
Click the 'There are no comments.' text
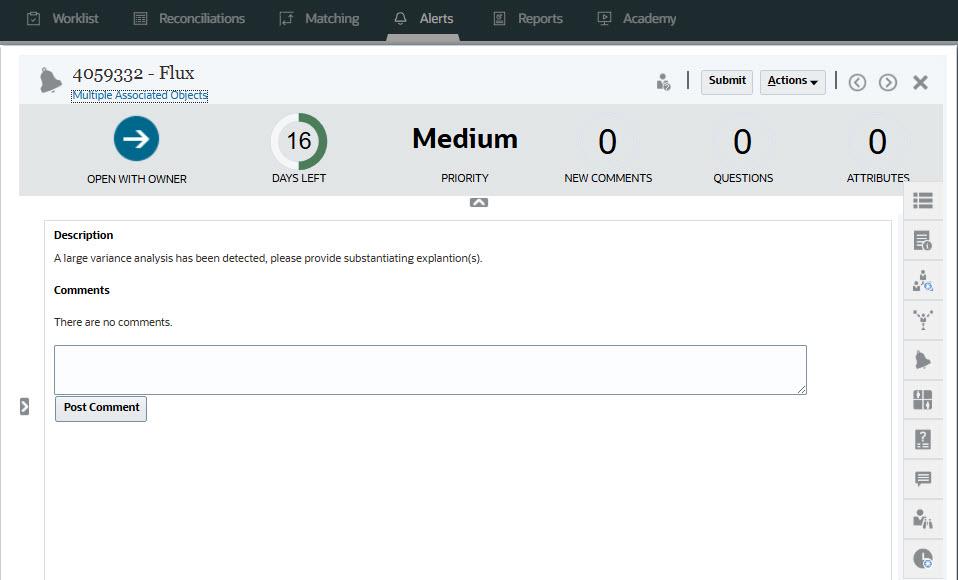(x=113, y=322)
